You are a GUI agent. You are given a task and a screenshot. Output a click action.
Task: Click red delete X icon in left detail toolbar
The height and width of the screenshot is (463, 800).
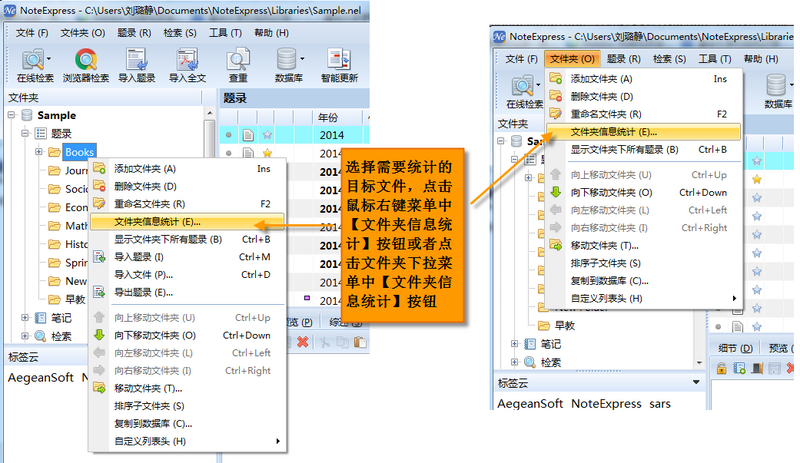tap(303, 342)
